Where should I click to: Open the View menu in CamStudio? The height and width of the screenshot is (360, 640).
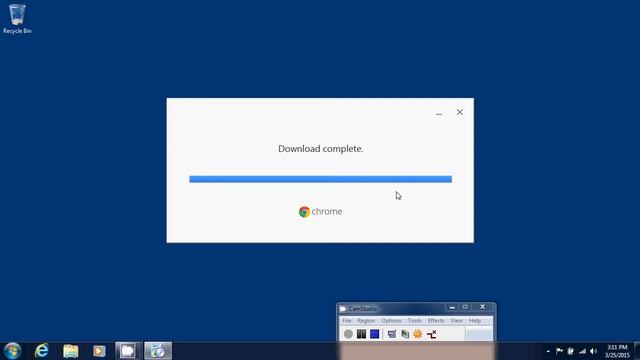[x=457, y=321]
